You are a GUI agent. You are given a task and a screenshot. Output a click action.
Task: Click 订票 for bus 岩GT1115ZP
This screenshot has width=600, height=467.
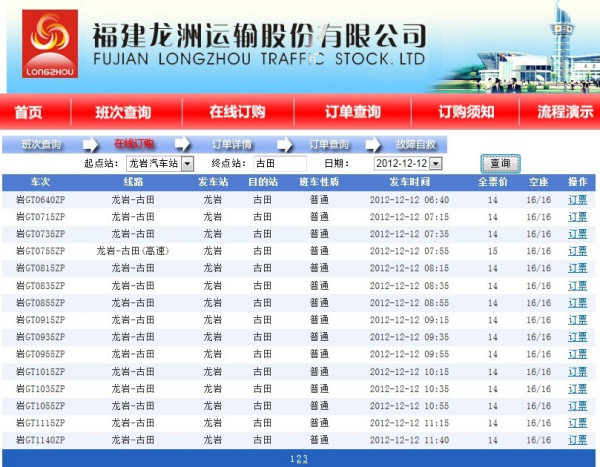[577, 423]
